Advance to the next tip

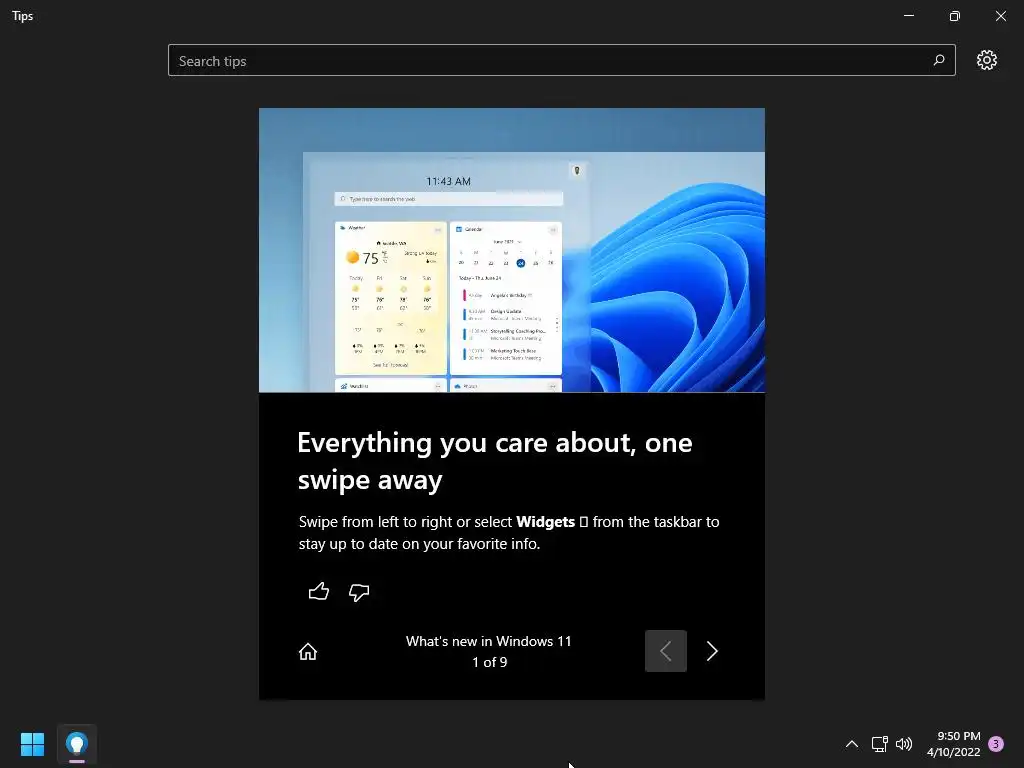pyautogui.click(x=712, y=651)
